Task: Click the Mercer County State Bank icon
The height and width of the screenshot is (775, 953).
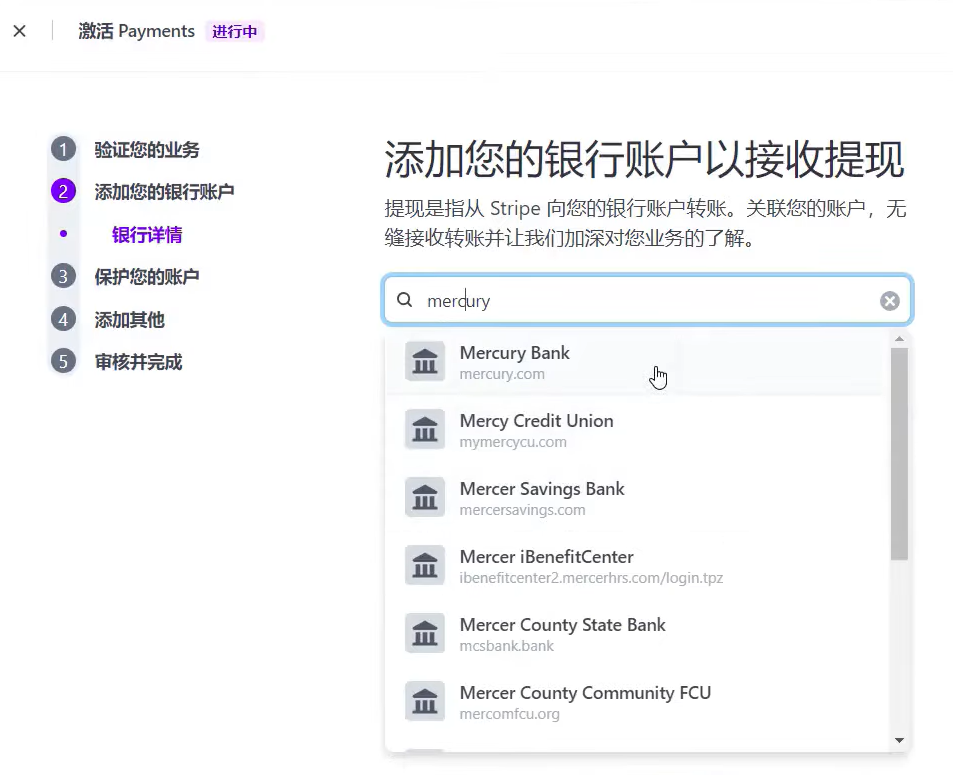Action: coord(425,634)
